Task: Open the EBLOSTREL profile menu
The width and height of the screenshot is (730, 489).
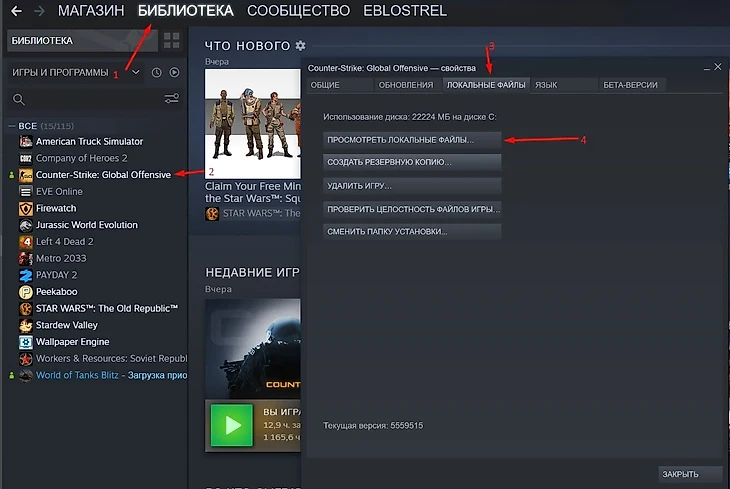Action: 405,11
